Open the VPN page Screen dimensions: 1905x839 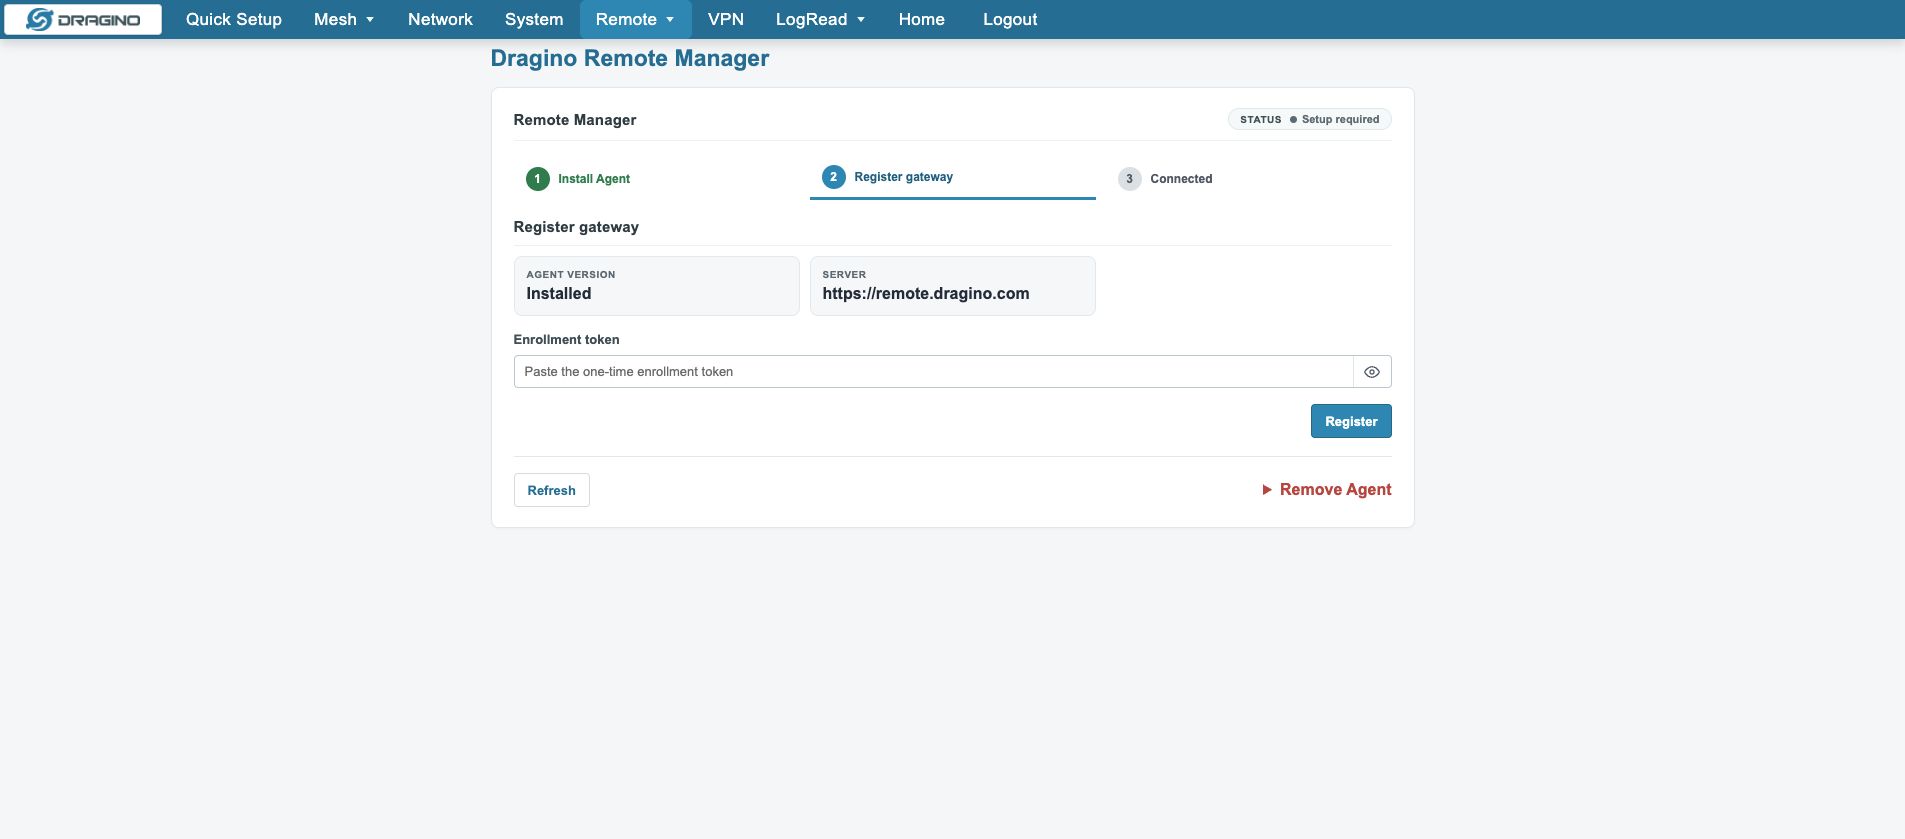pos(726,19)
